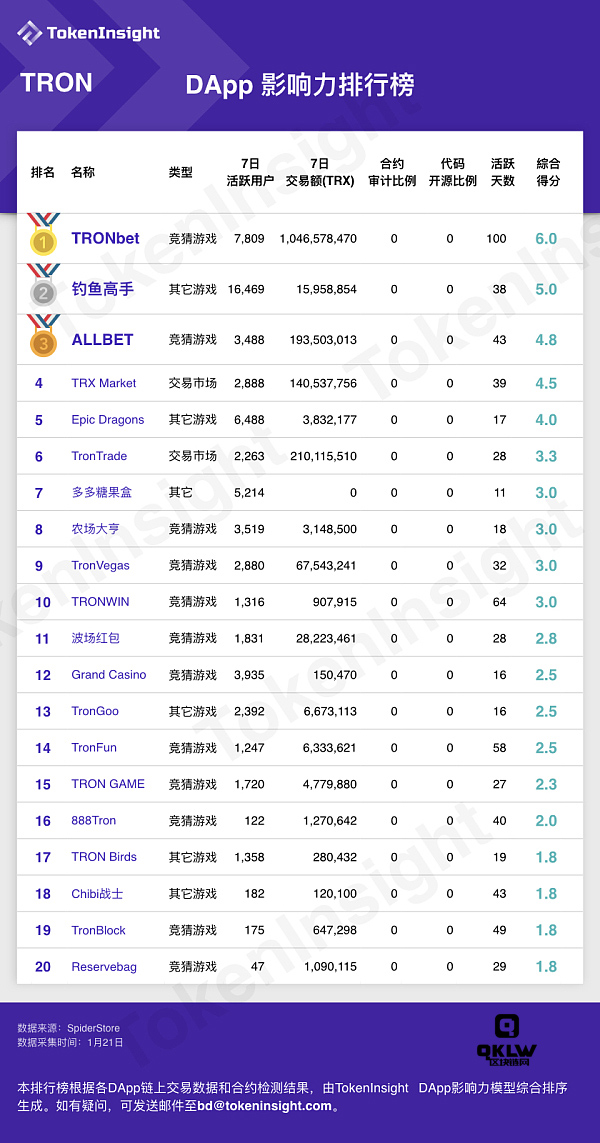Click the transaction value 67,543,241
This screenshot has width=600, height=1143.
click(x=326, y=566)
